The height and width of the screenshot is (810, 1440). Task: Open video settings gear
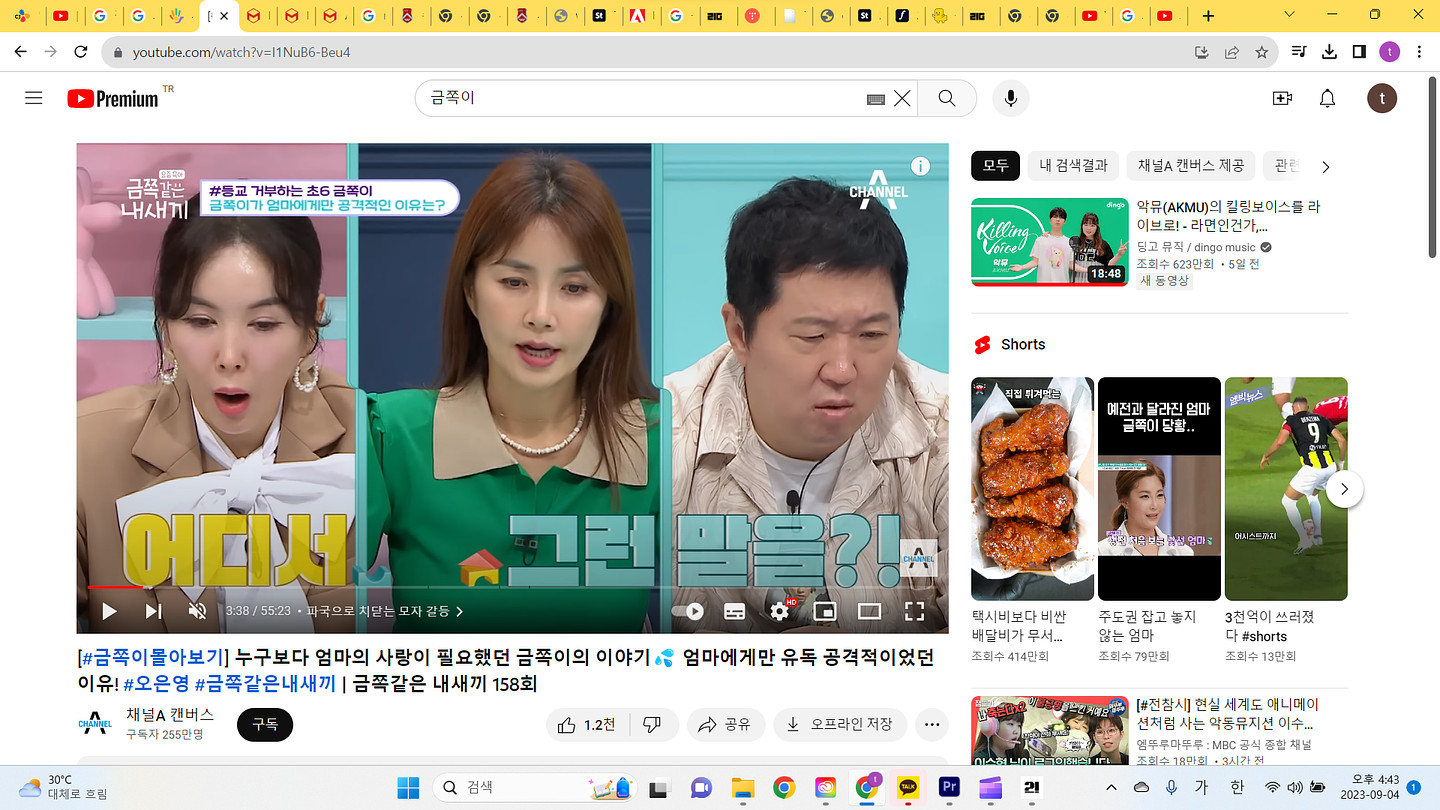coord(779,611)
